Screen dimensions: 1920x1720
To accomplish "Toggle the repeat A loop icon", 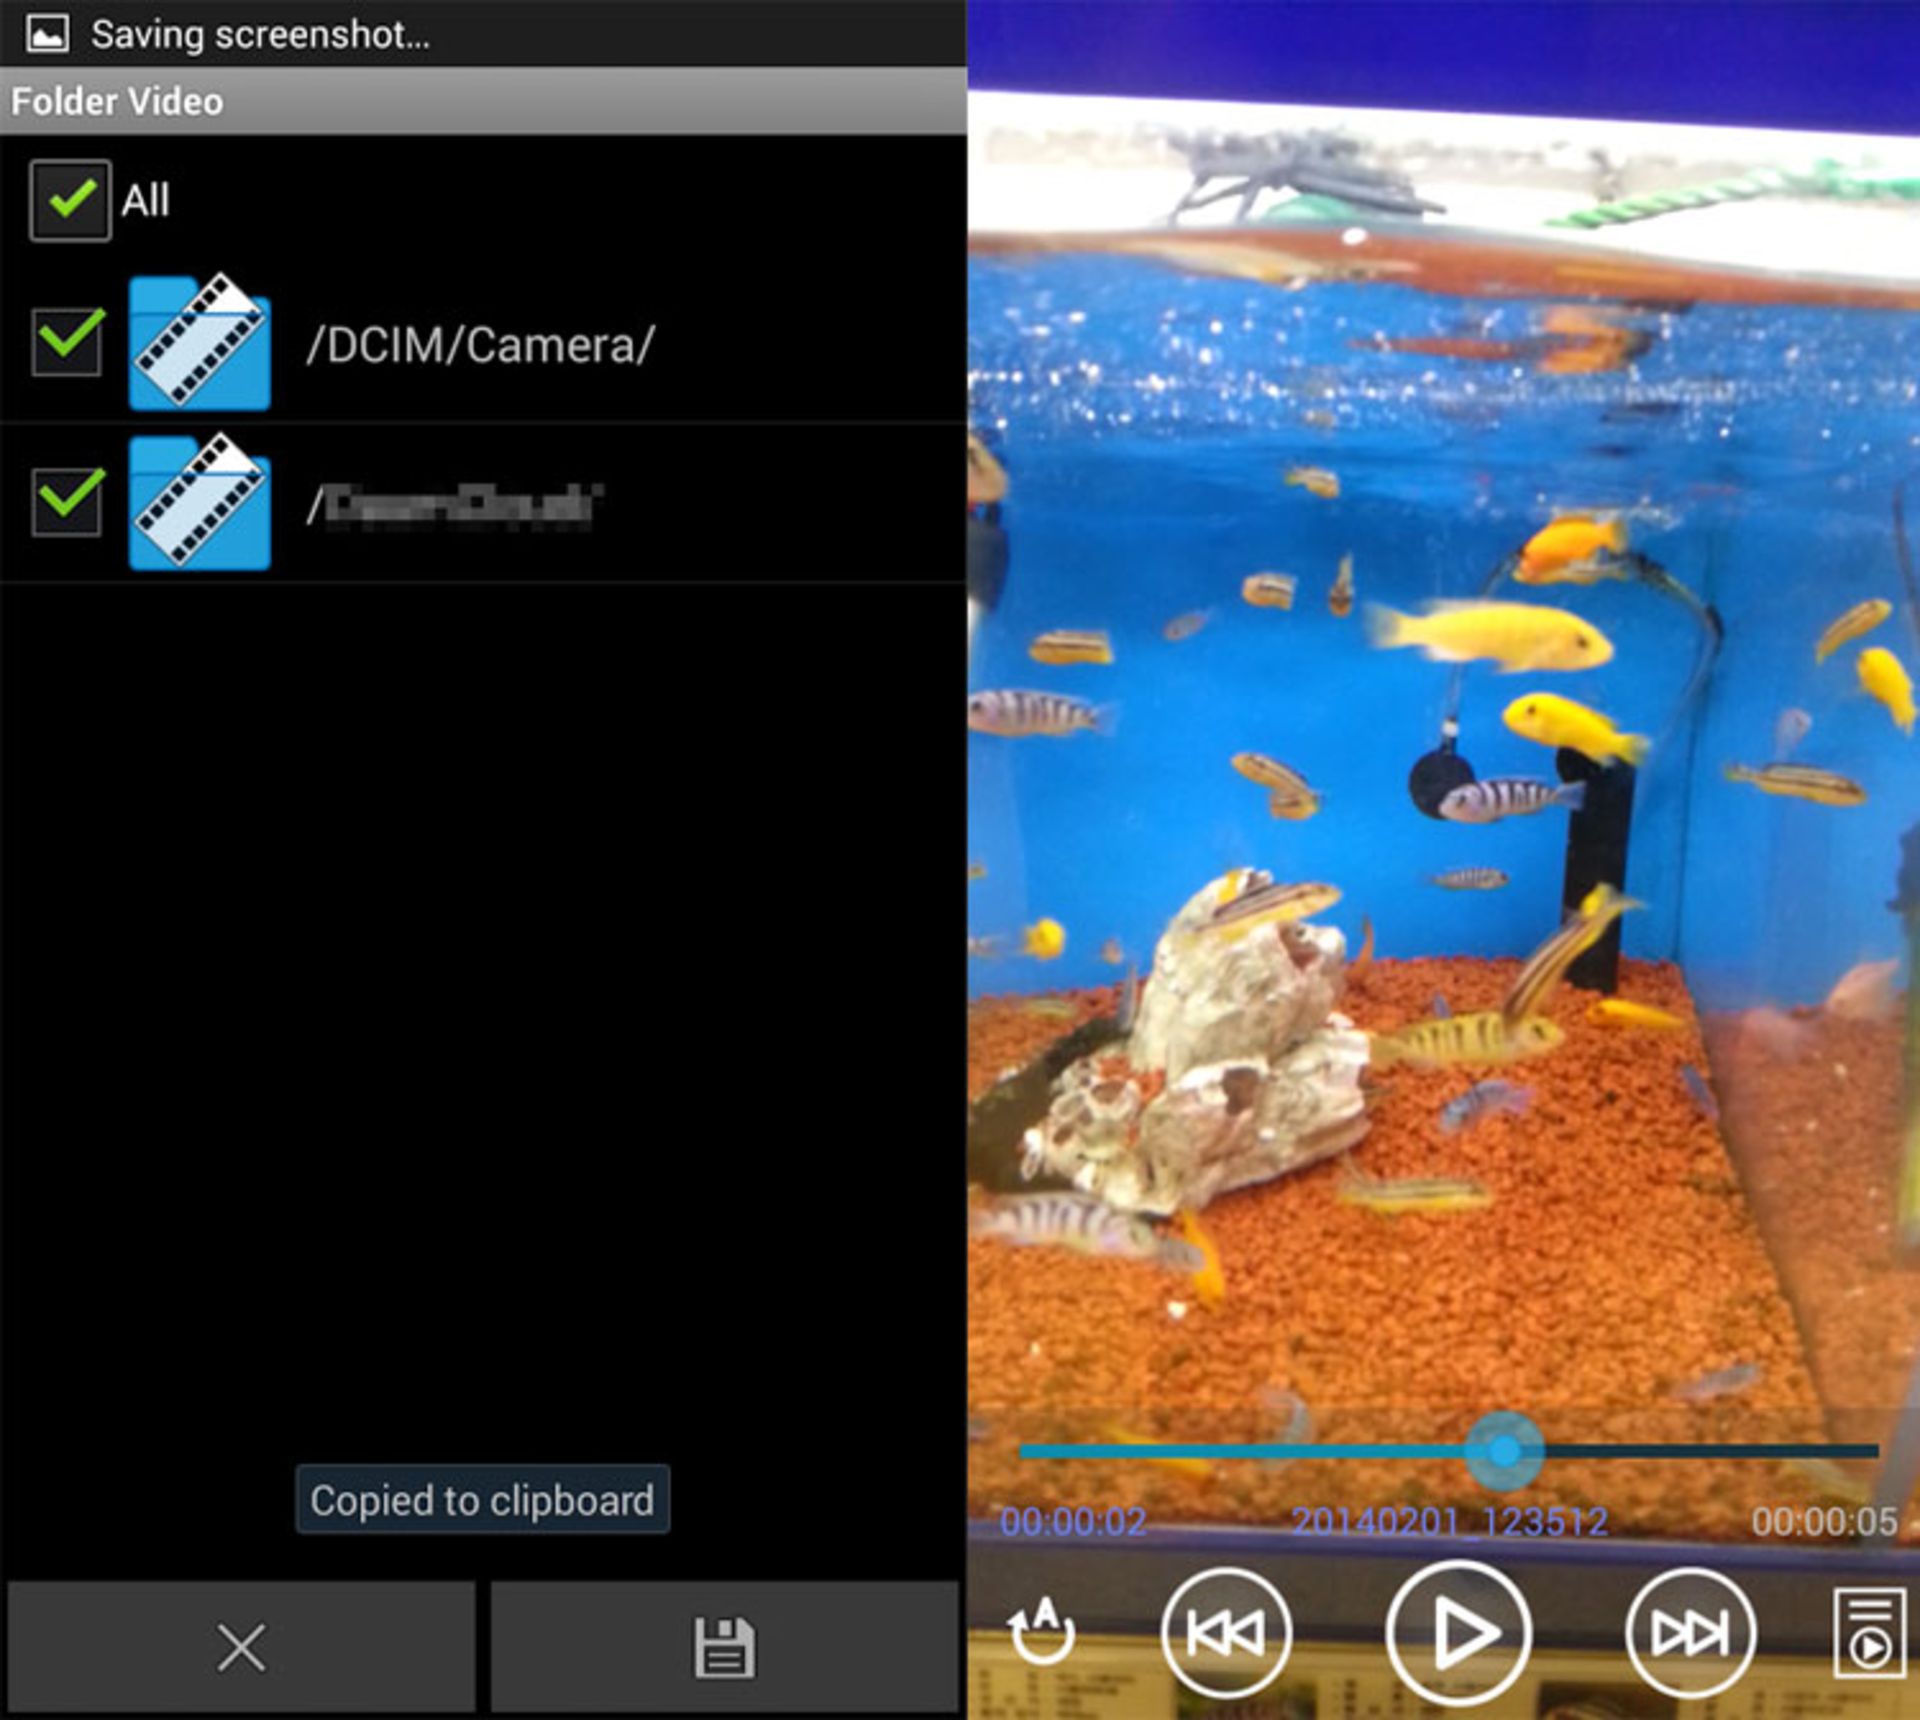I will [1041, 1631].
